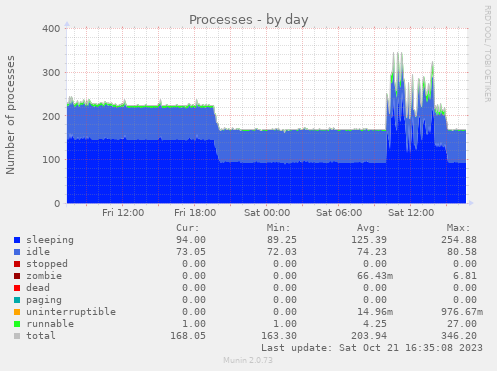Click the 'Number of processes' axis label
The width and height of the screenshot is (497, 371).
[10, 115]
